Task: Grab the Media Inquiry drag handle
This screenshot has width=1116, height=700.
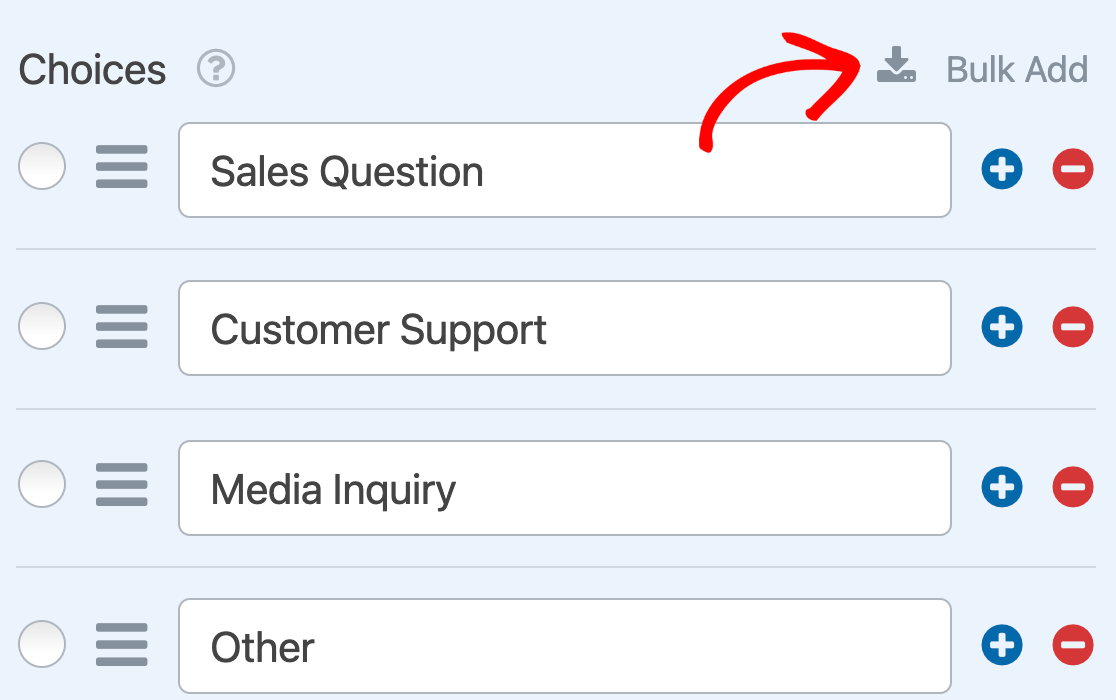Action: coord(122,486)
